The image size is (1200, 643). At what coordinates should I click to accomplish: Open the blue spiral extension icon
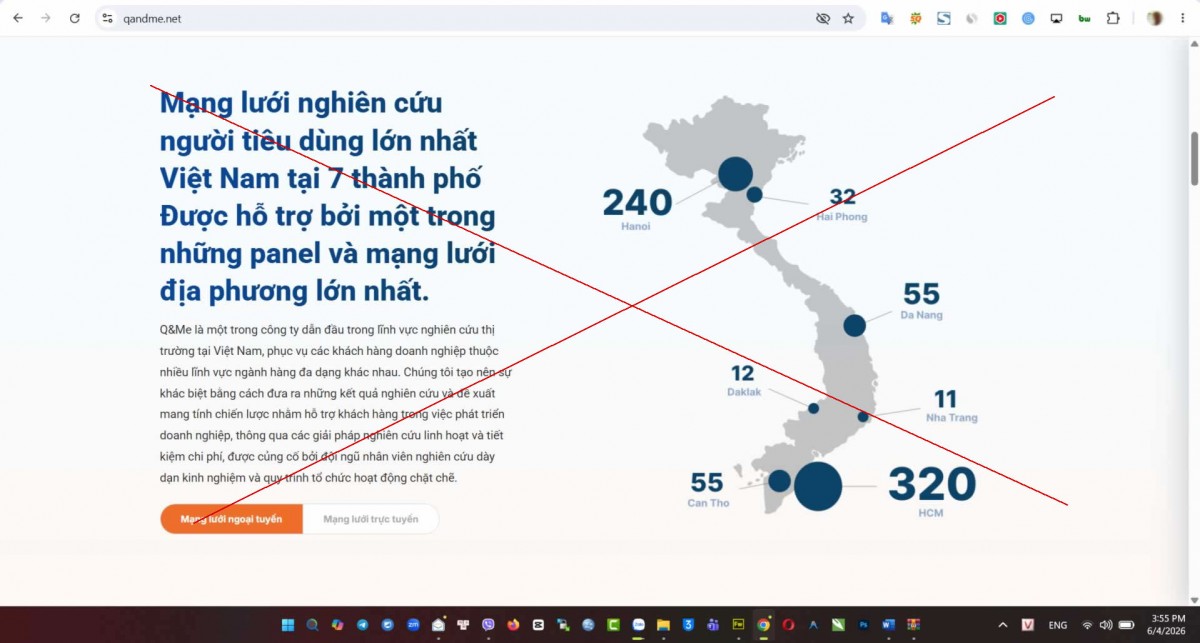1028,18
